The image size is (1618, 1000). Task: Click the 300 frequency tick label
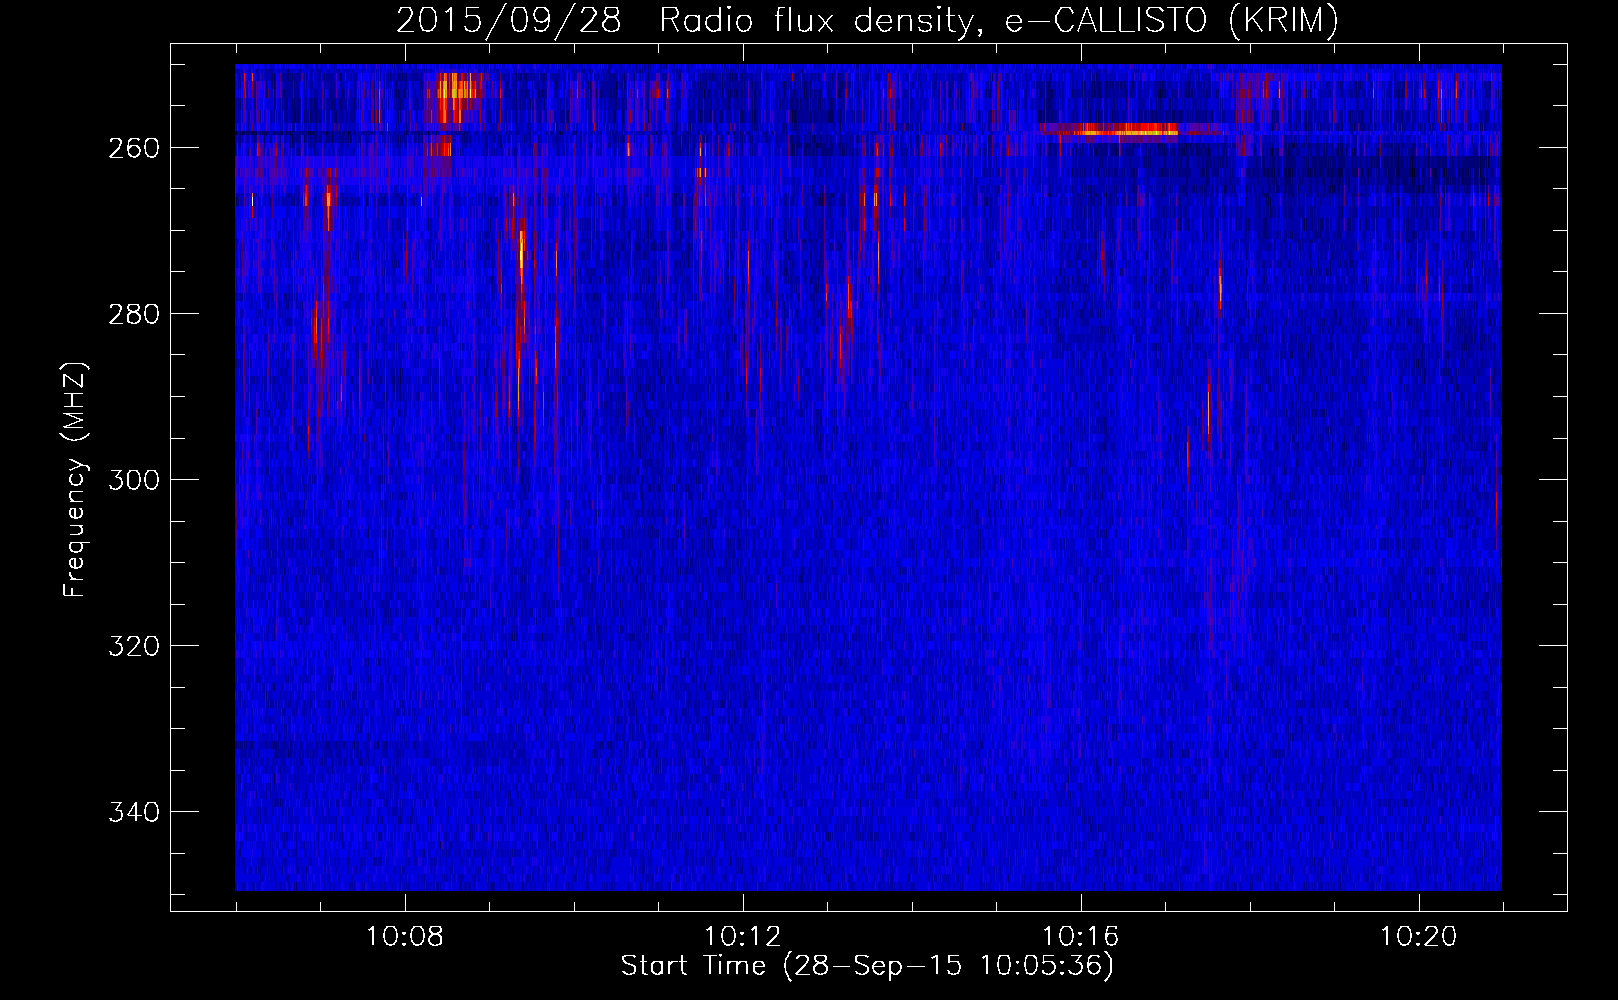134,480
